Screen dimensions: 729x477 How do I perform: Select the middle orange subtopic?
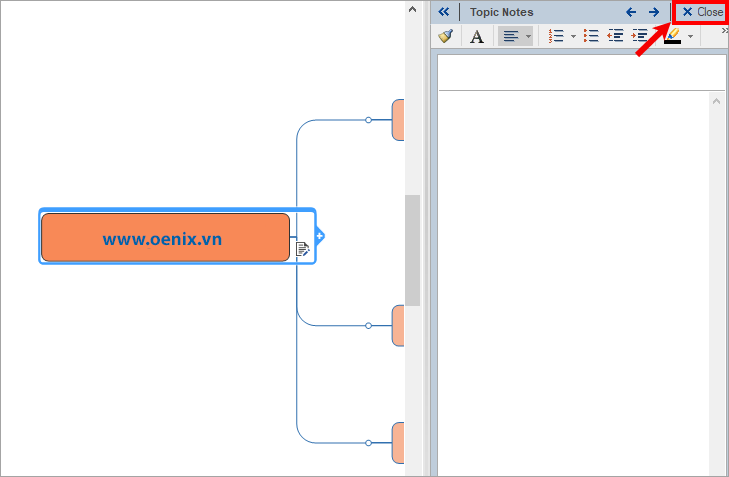point(398,325)
